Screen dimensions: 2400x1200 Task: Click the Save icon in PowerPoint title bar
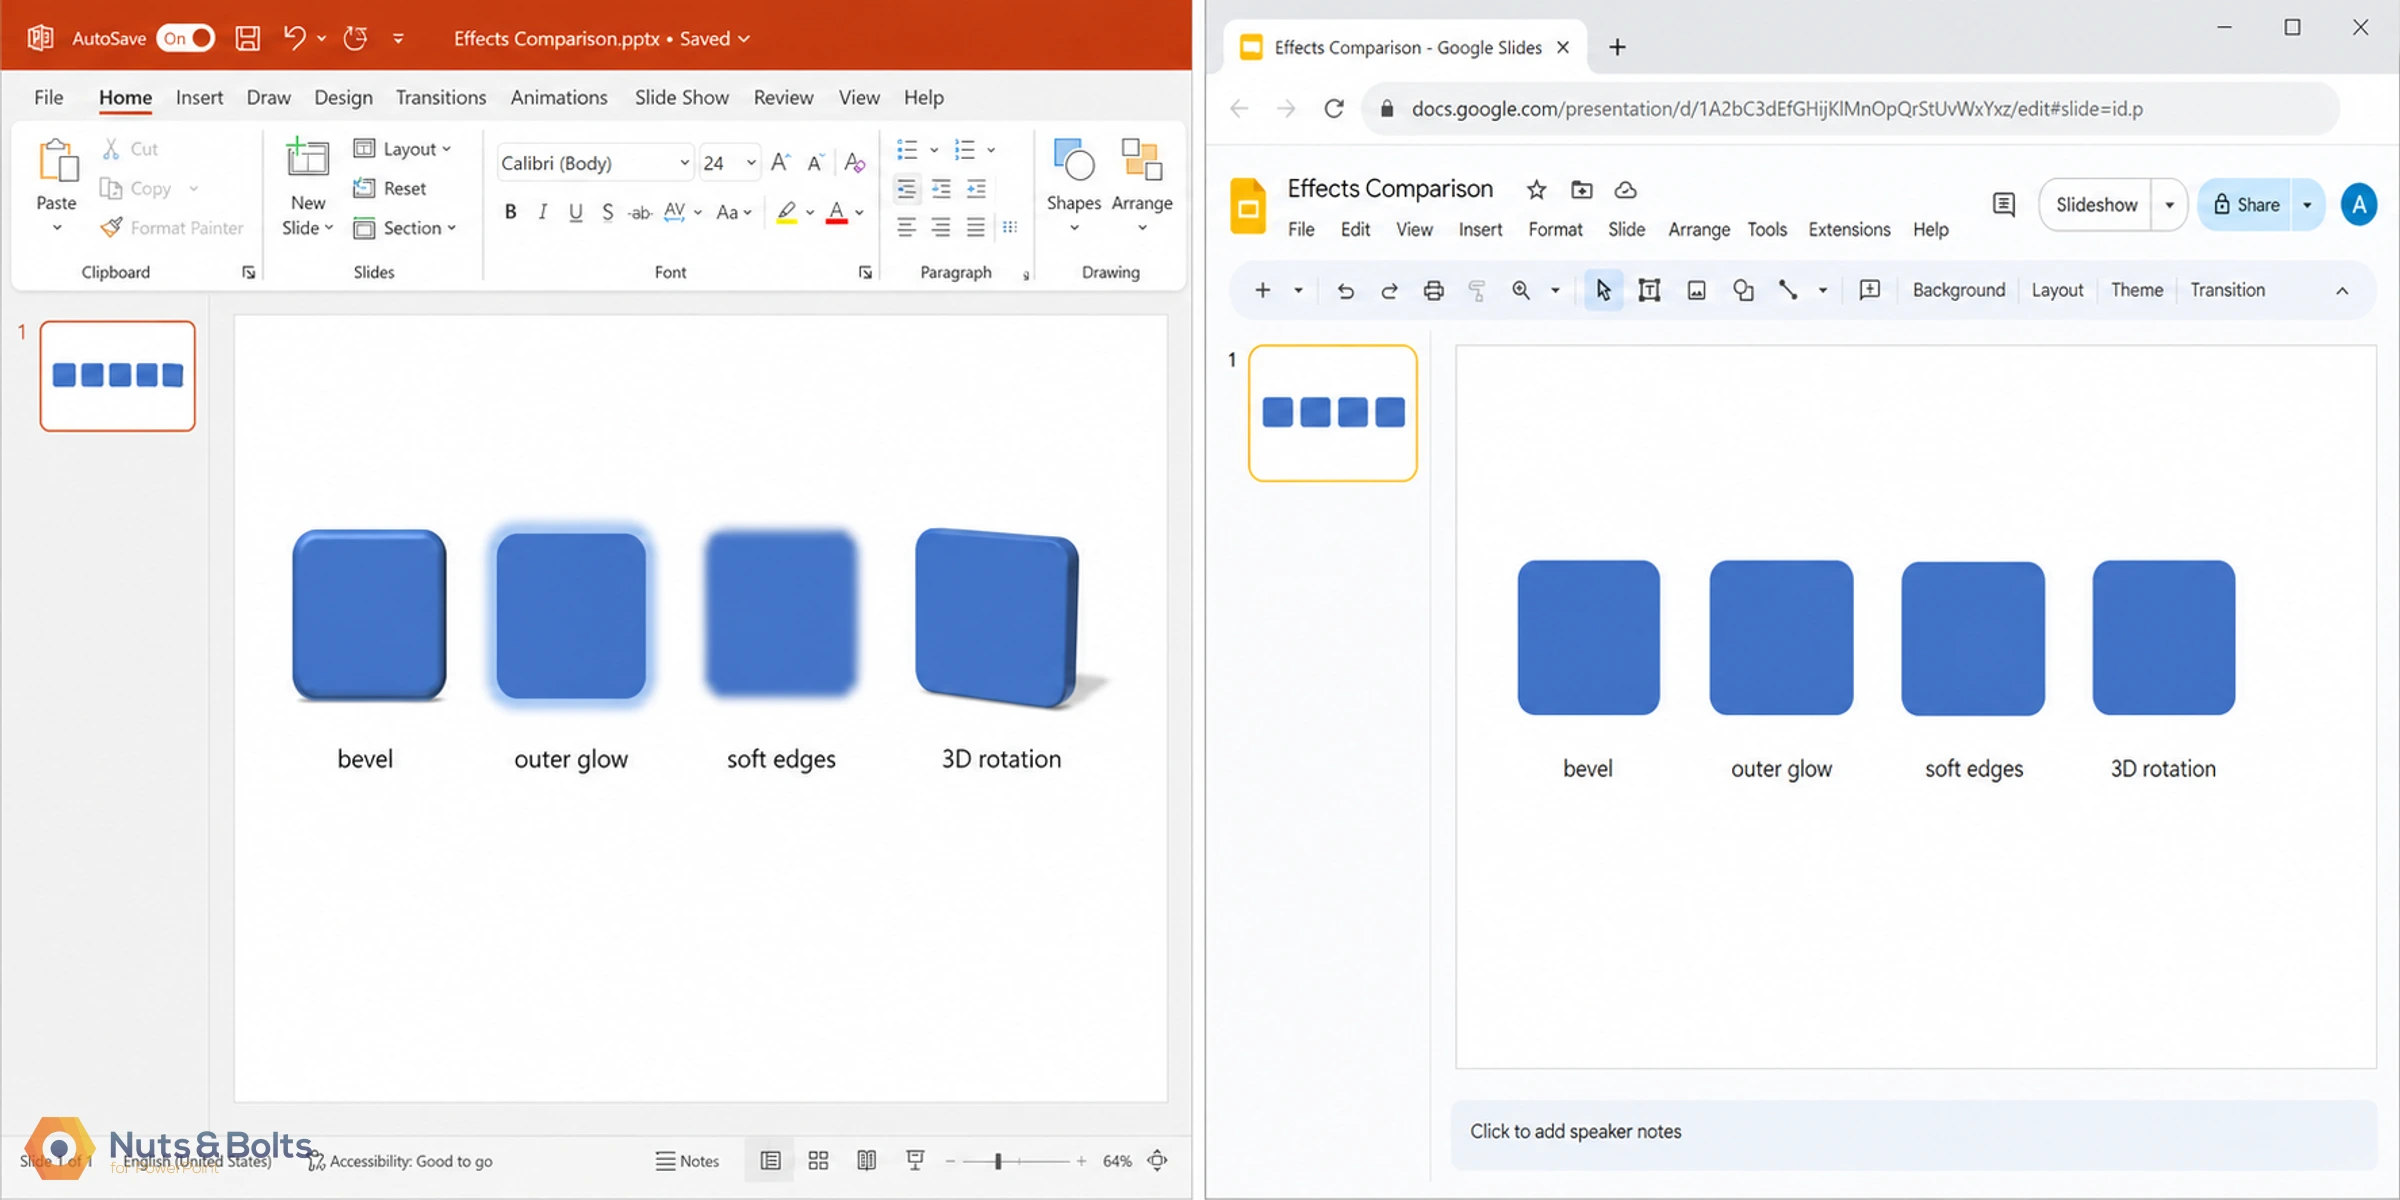(247, 38)
